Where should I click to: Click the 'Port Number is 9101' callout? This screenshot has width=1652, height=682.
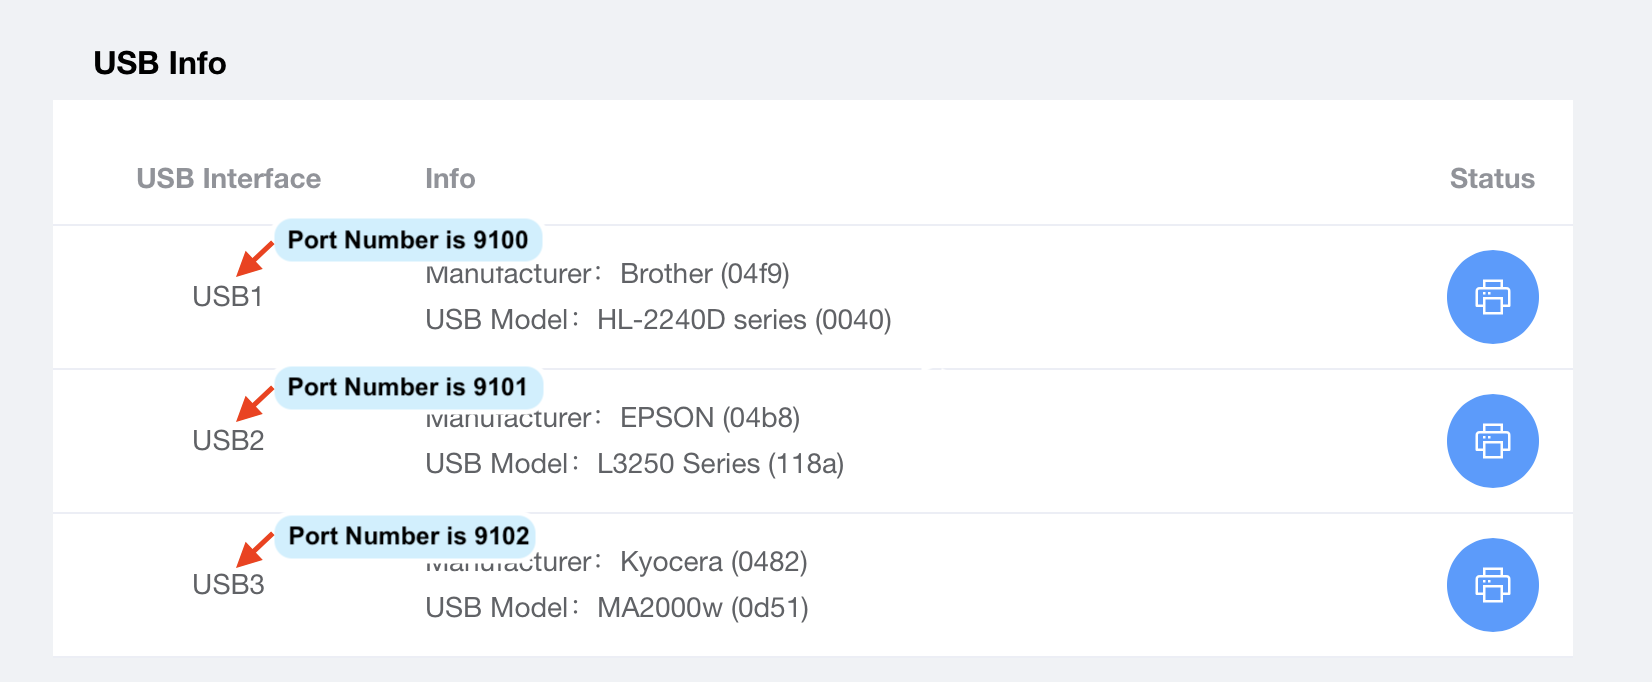coord(408,387)
